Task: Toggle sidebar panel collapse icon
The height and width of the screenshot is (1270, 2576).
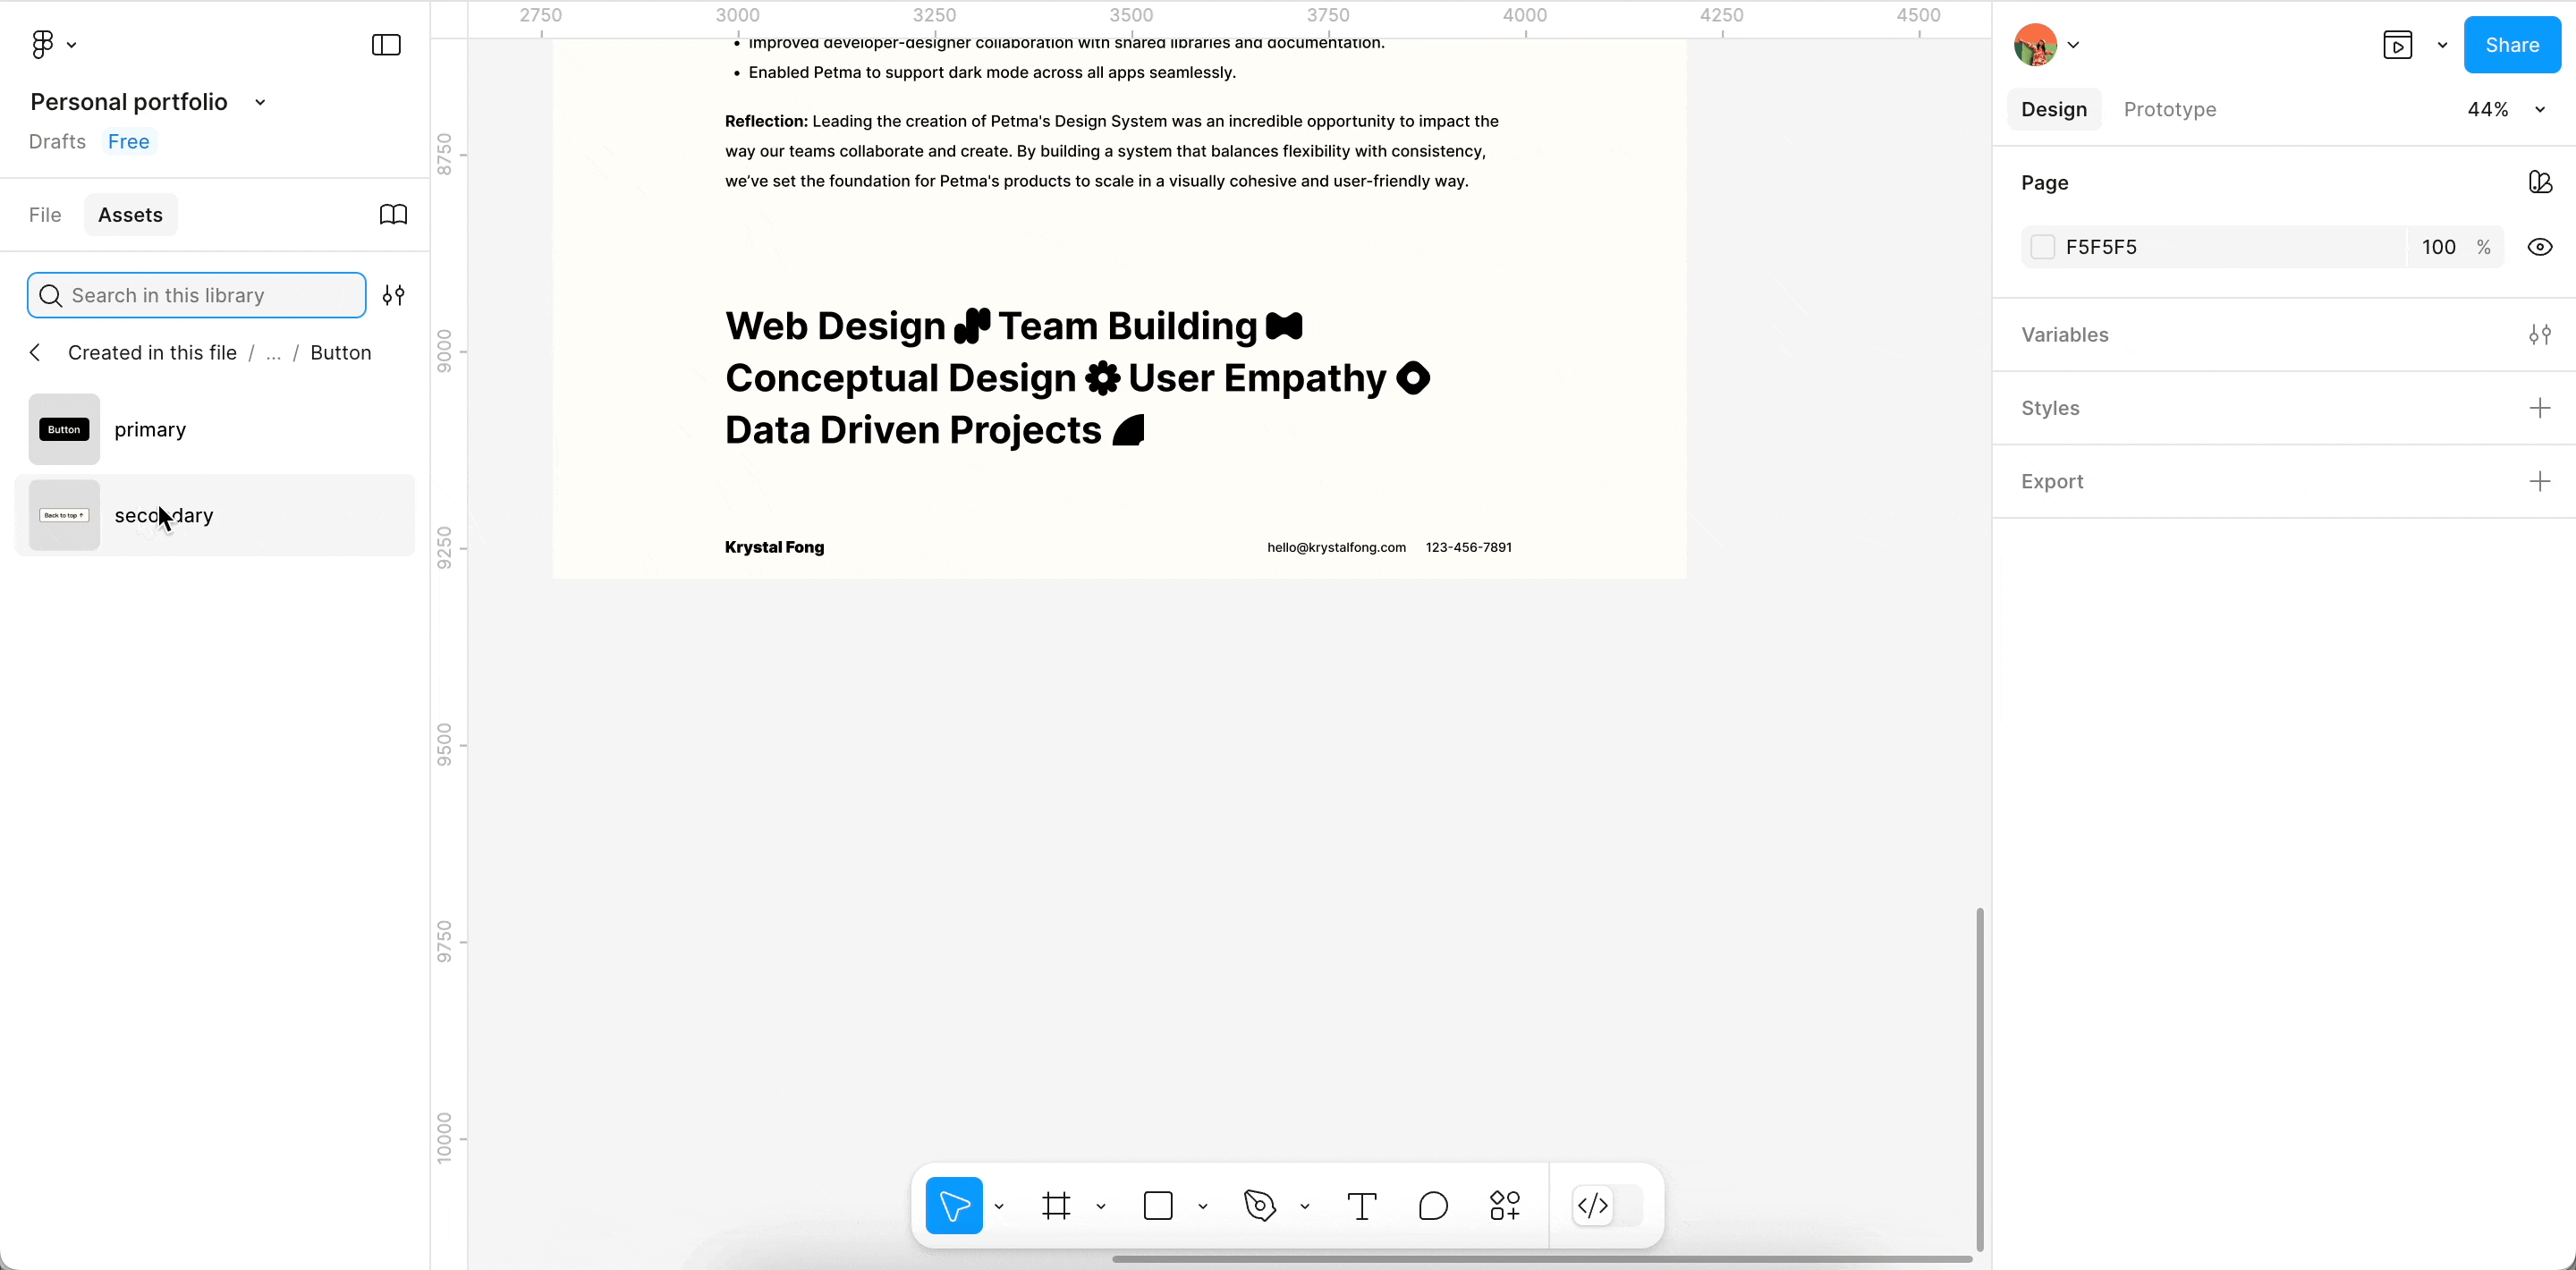Action: [386, 45]
